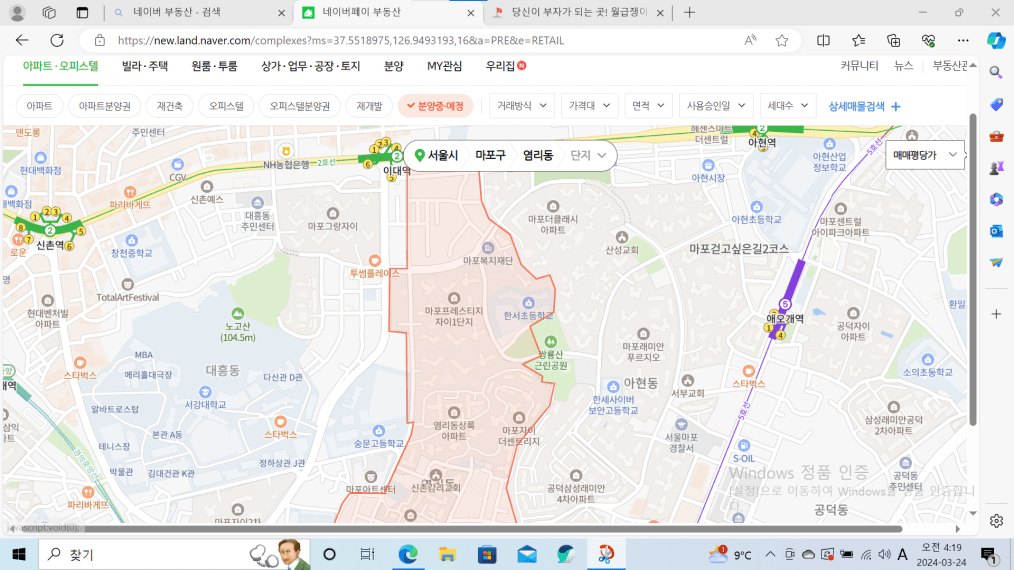Click the page vertical scrollbar
This screenshot has height=570, width=1014.
coord(973,269)
